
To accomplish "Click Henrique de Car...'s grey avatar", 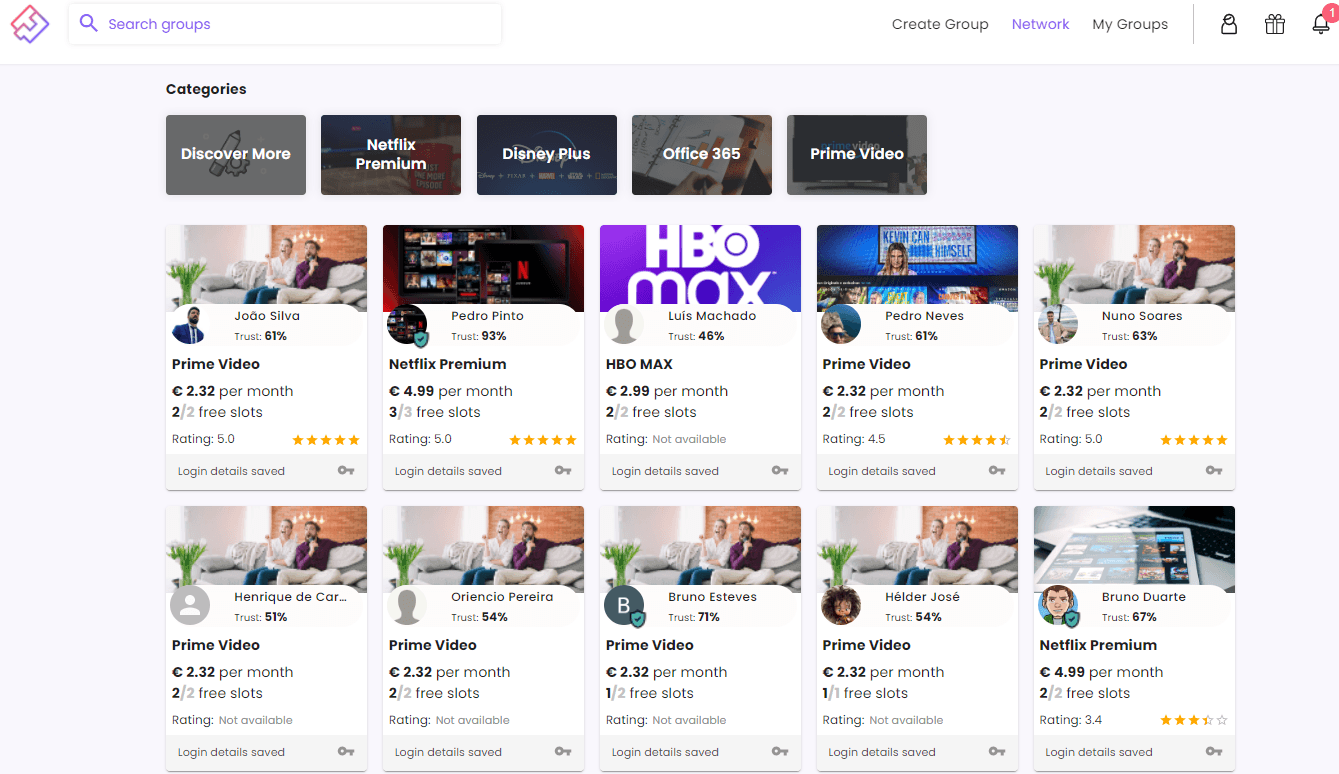I will pyautogui.click(x=190, y=606).
